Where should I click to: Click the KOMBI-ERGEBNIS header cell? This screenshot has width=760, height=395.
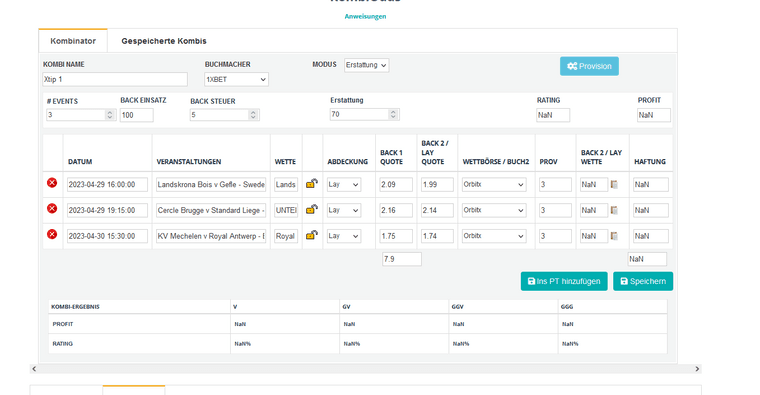pos(140,306)
